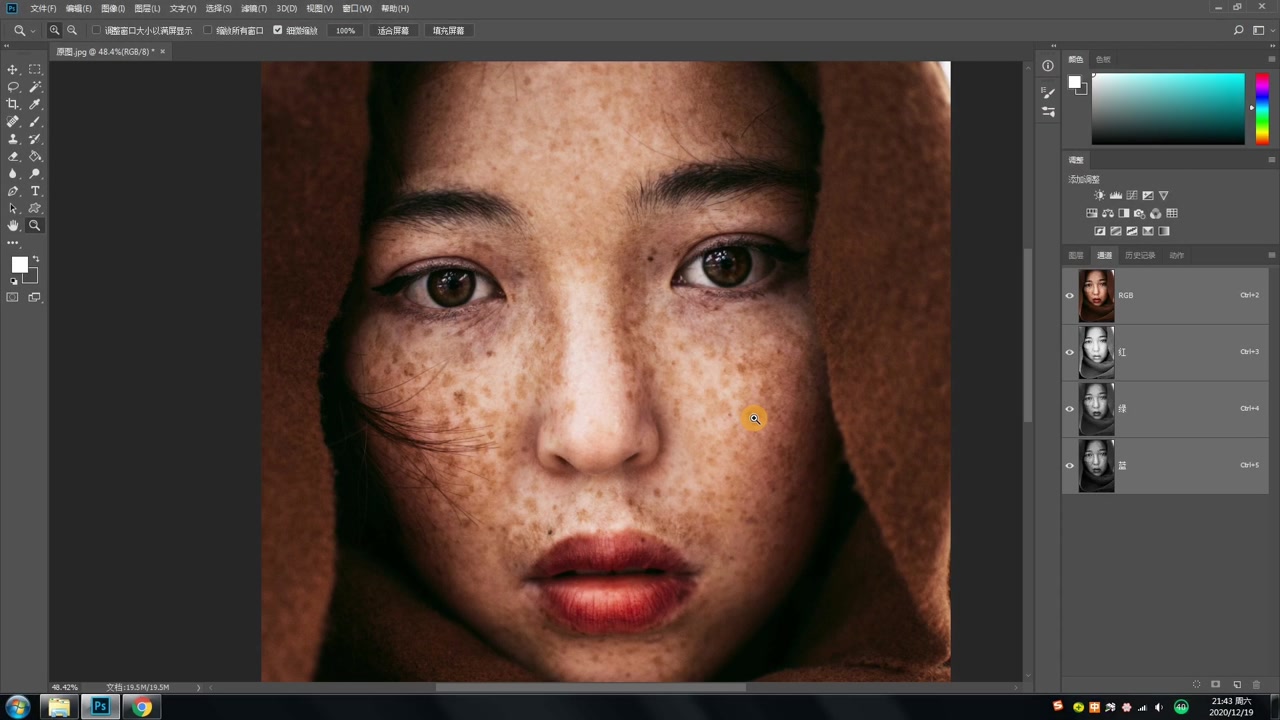Select the Move tool
Viewport: 1280px width, 720px height.
(x=13, y=69)
